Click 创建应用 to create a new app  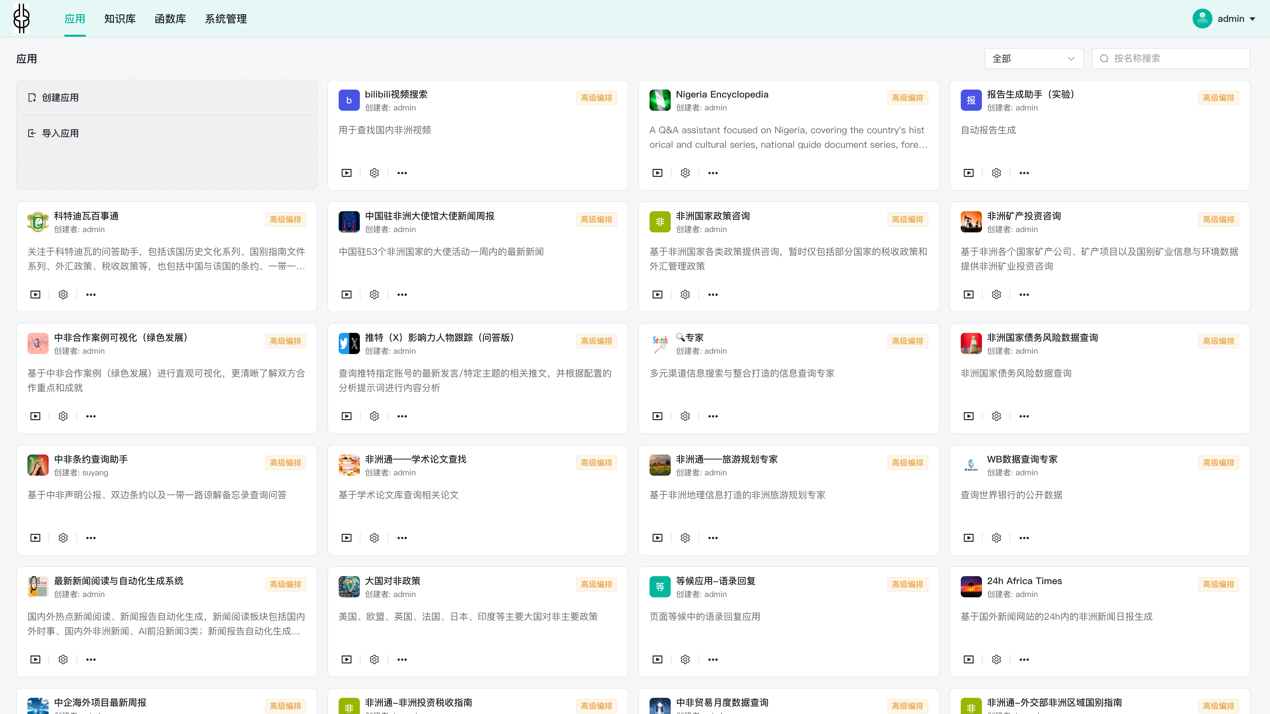[x=61, y=98]
